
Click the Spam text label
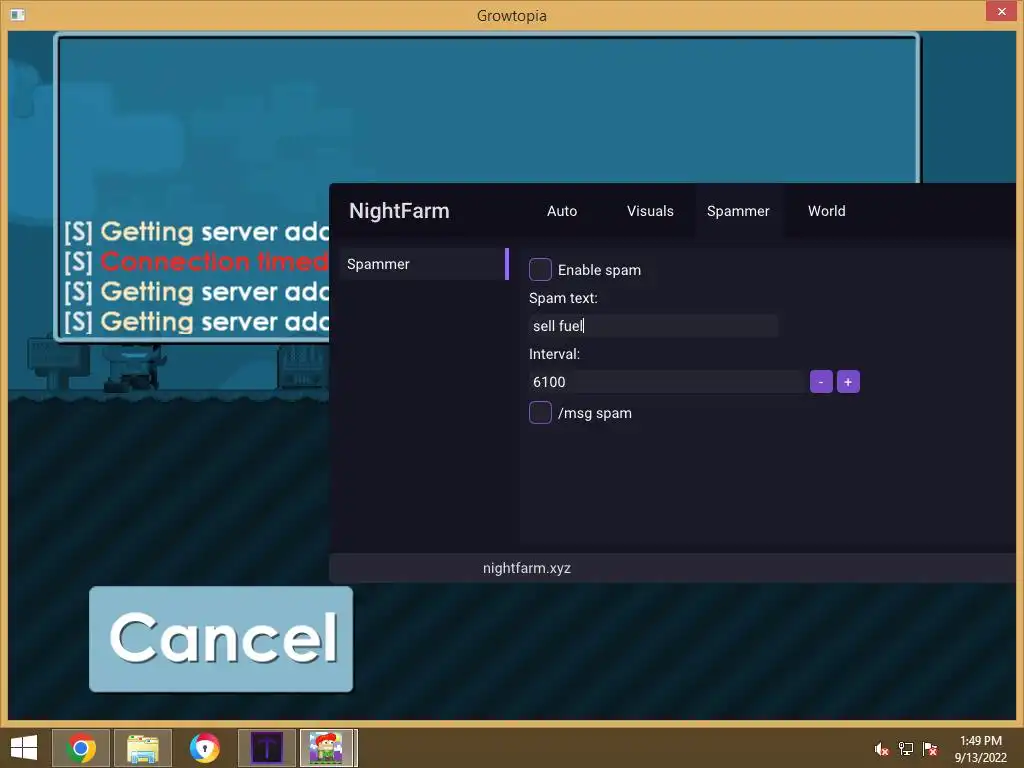(563, 298)
